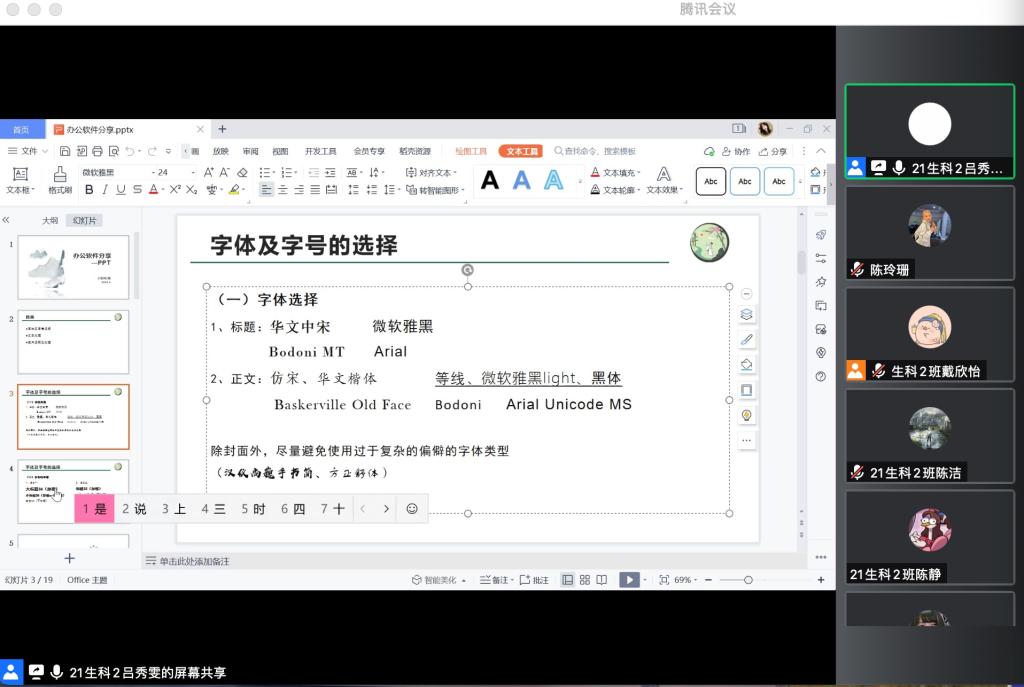The image size is (1024, 687).
Task: Click the 分享 share button
Action: point(773,151)
